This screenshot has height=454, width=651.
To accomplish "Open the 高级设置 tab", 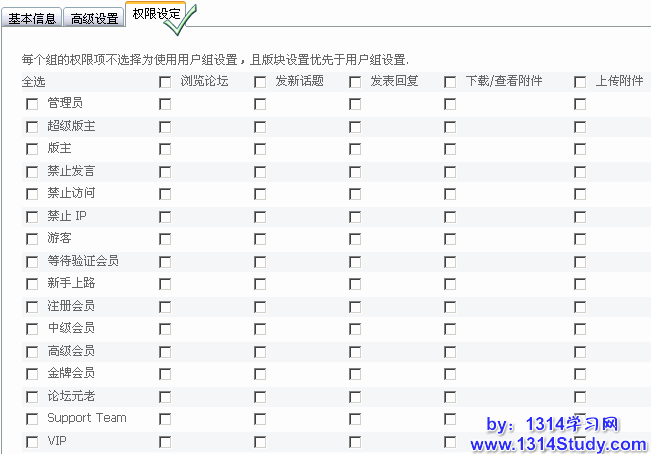I will [94, 18].
